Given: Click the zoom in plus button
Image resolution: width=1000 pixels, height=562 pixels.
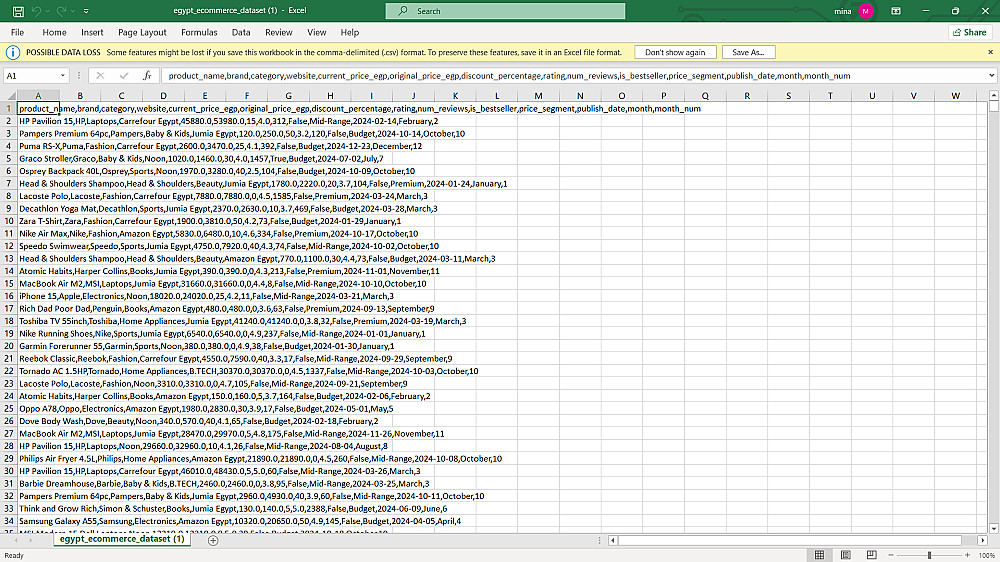Looking at the screenshot, I should (x=967, y=555).
